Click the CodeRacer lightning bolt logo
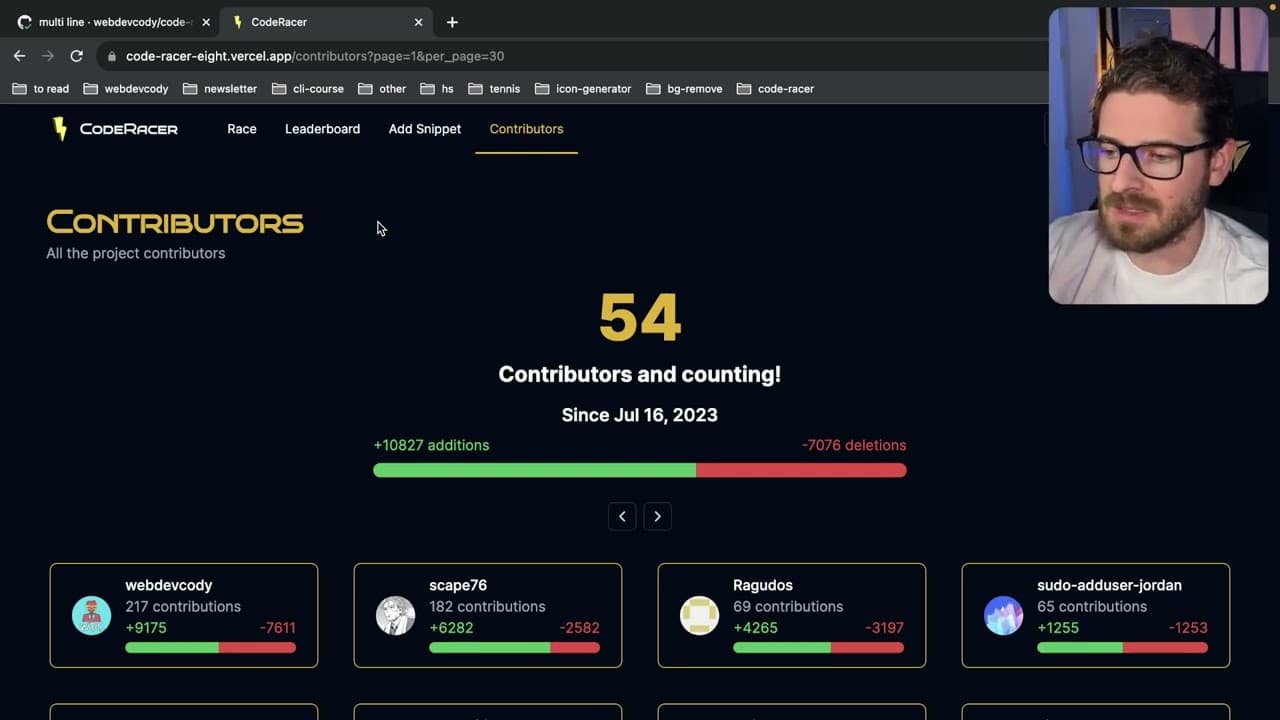Viewport: 1280px width, 720px height. 60,129
